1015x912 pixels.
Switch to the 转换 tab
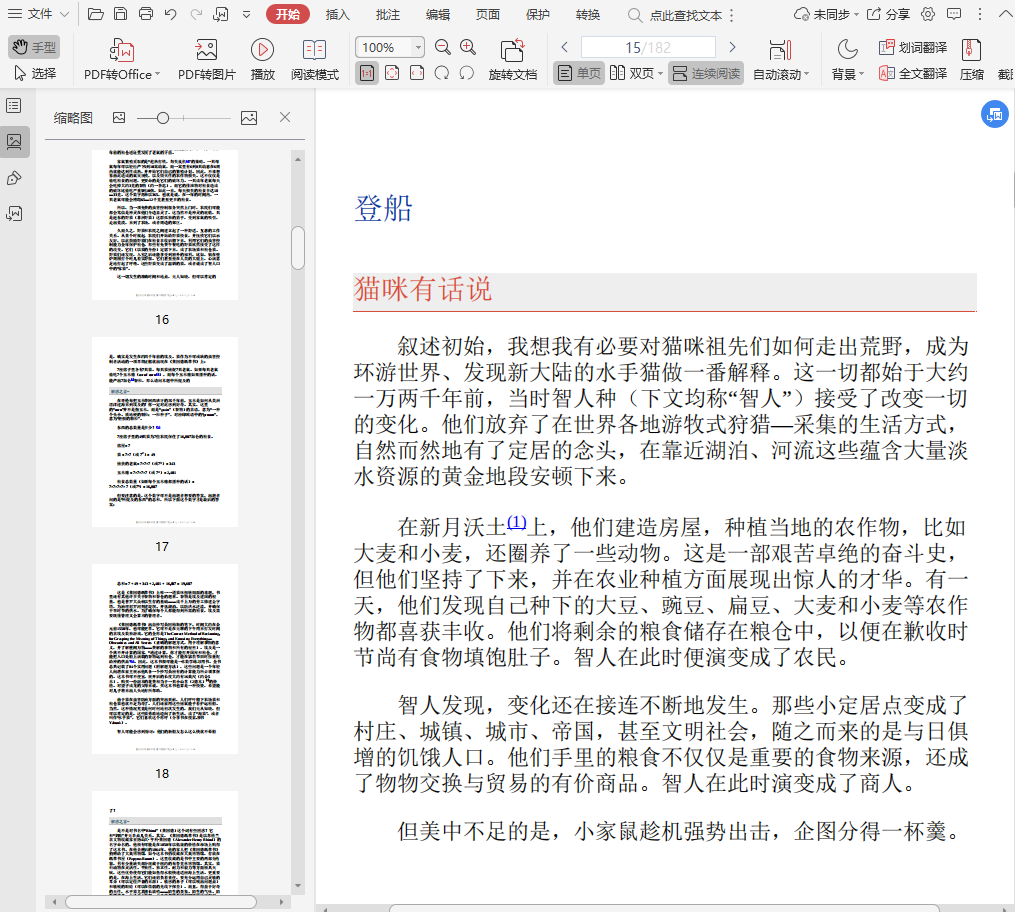(x=588, y=14)
